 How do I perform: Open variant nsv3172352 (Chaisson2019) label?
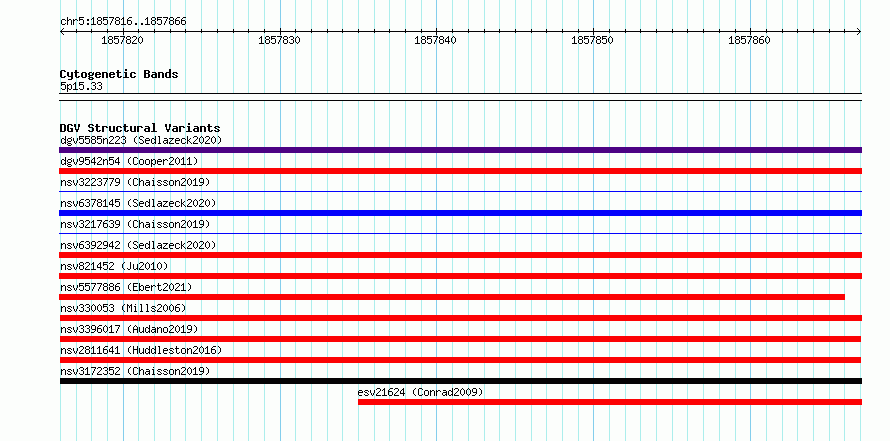[135, 371]
